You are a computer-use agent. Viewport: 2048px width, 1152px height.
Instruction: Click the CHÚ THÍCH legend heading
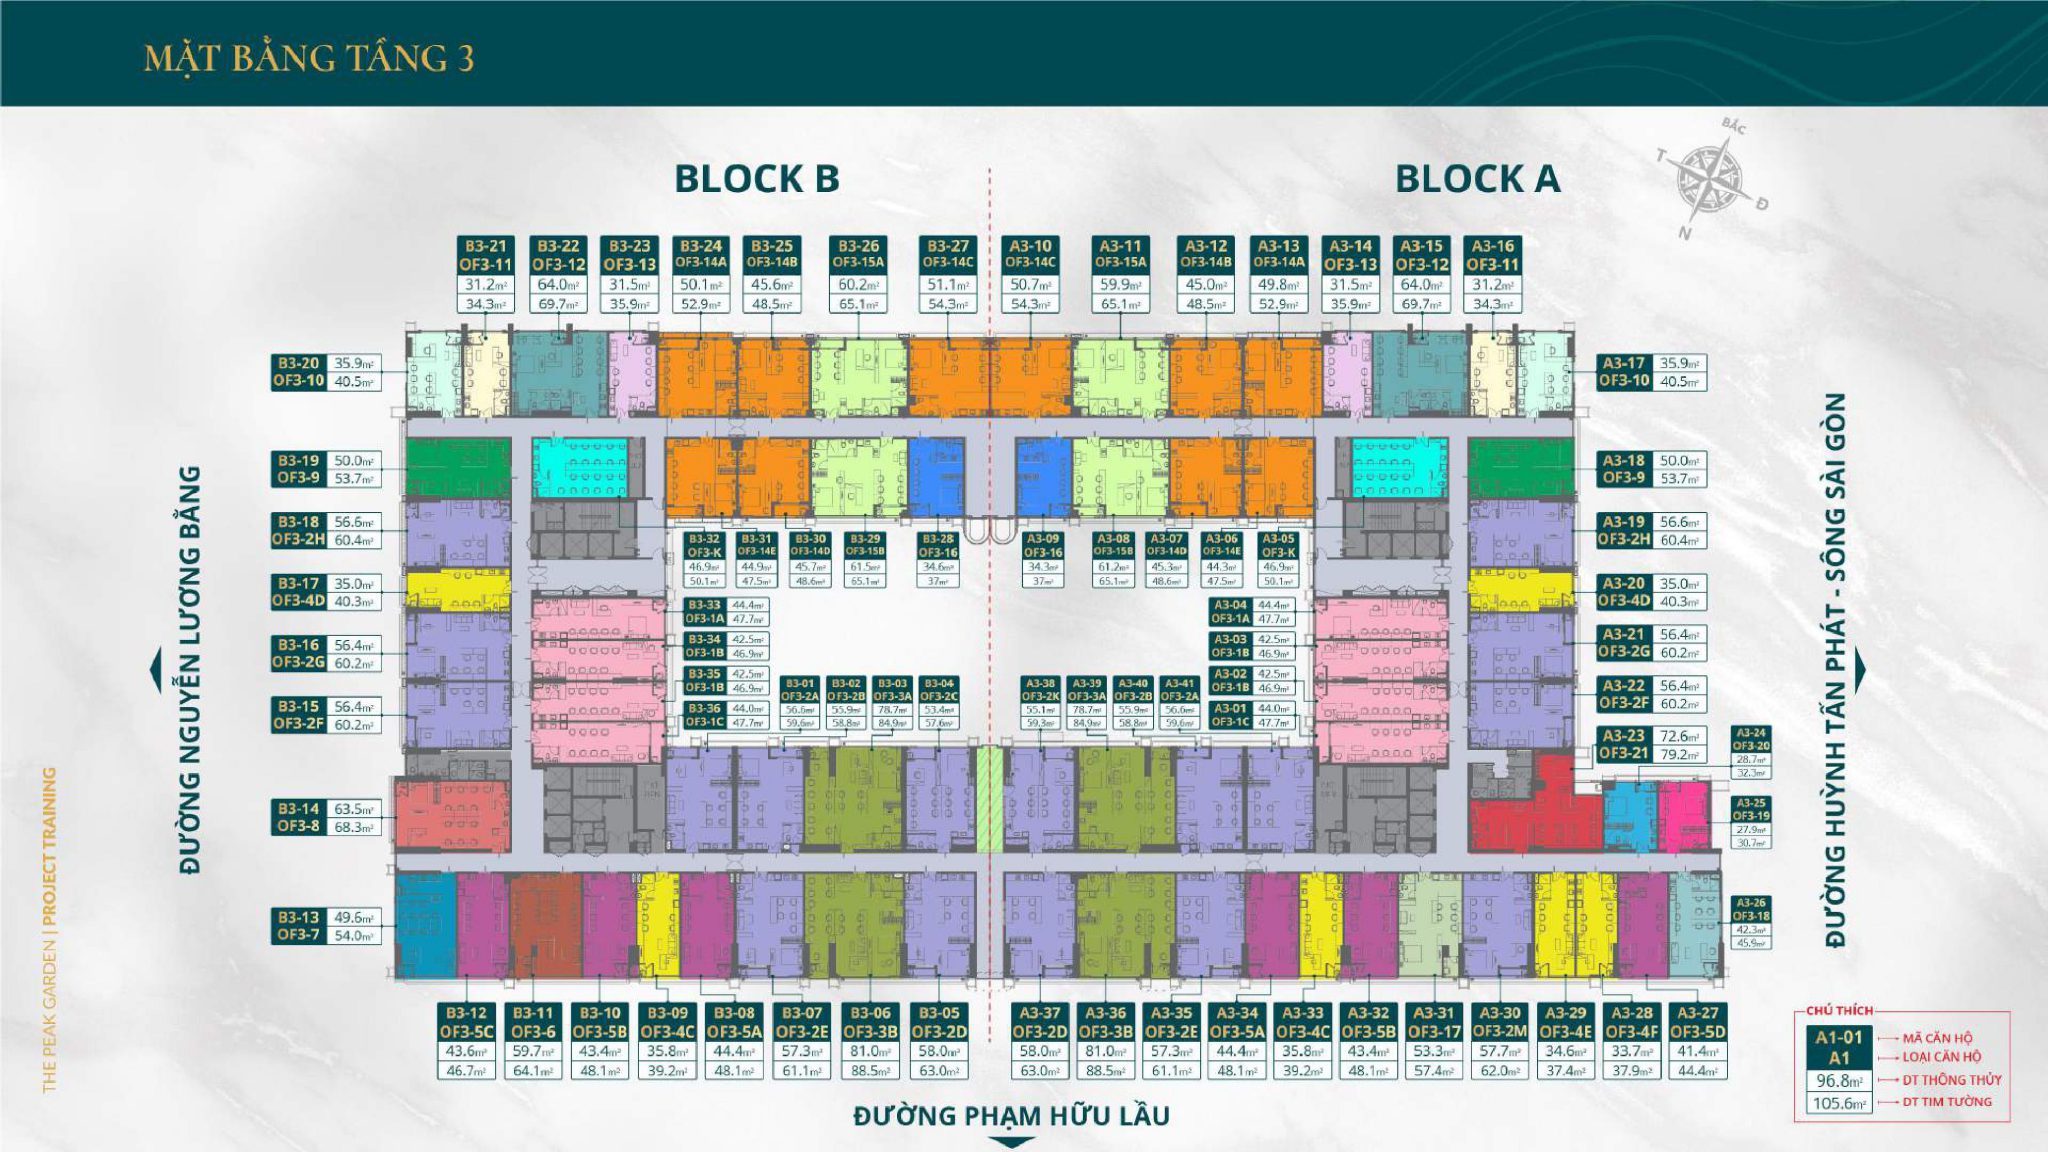1838,1011
